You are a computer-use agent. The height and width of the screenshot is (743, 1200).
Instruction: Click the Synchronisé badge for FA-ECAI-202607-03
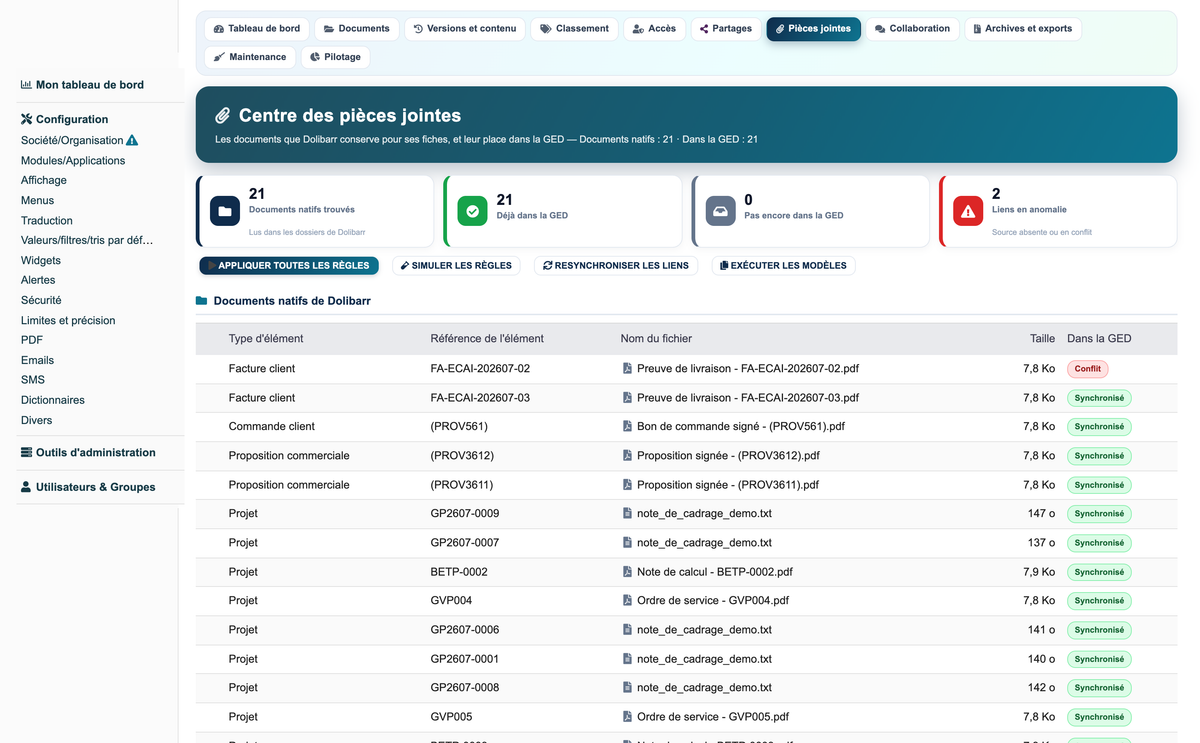(1099, 398)
